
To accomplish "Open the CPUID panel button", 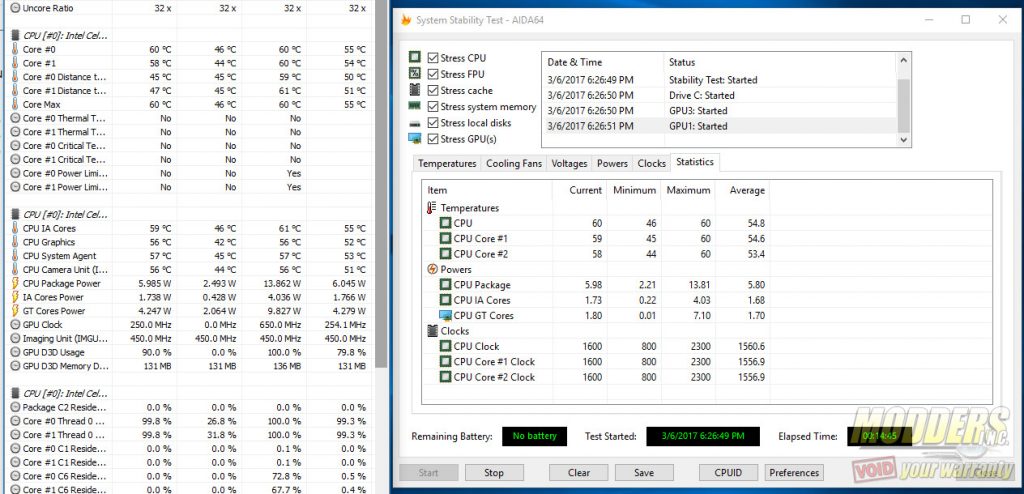I will click(x=728, y=472).
